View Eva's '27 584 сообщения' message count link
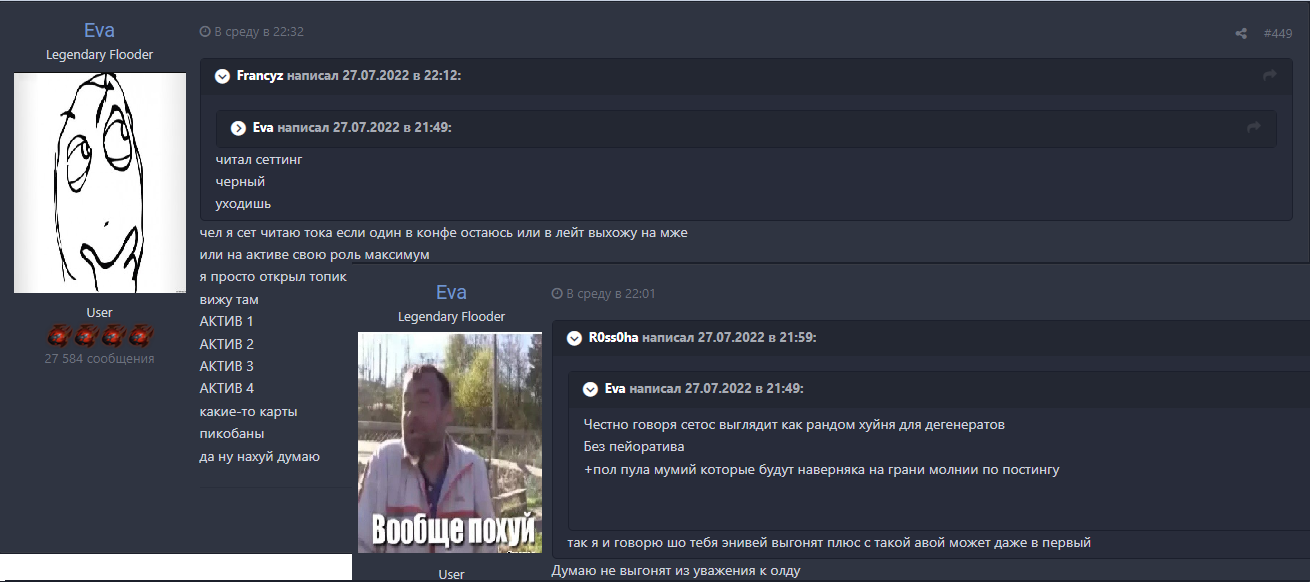 (x=99, y=359)
